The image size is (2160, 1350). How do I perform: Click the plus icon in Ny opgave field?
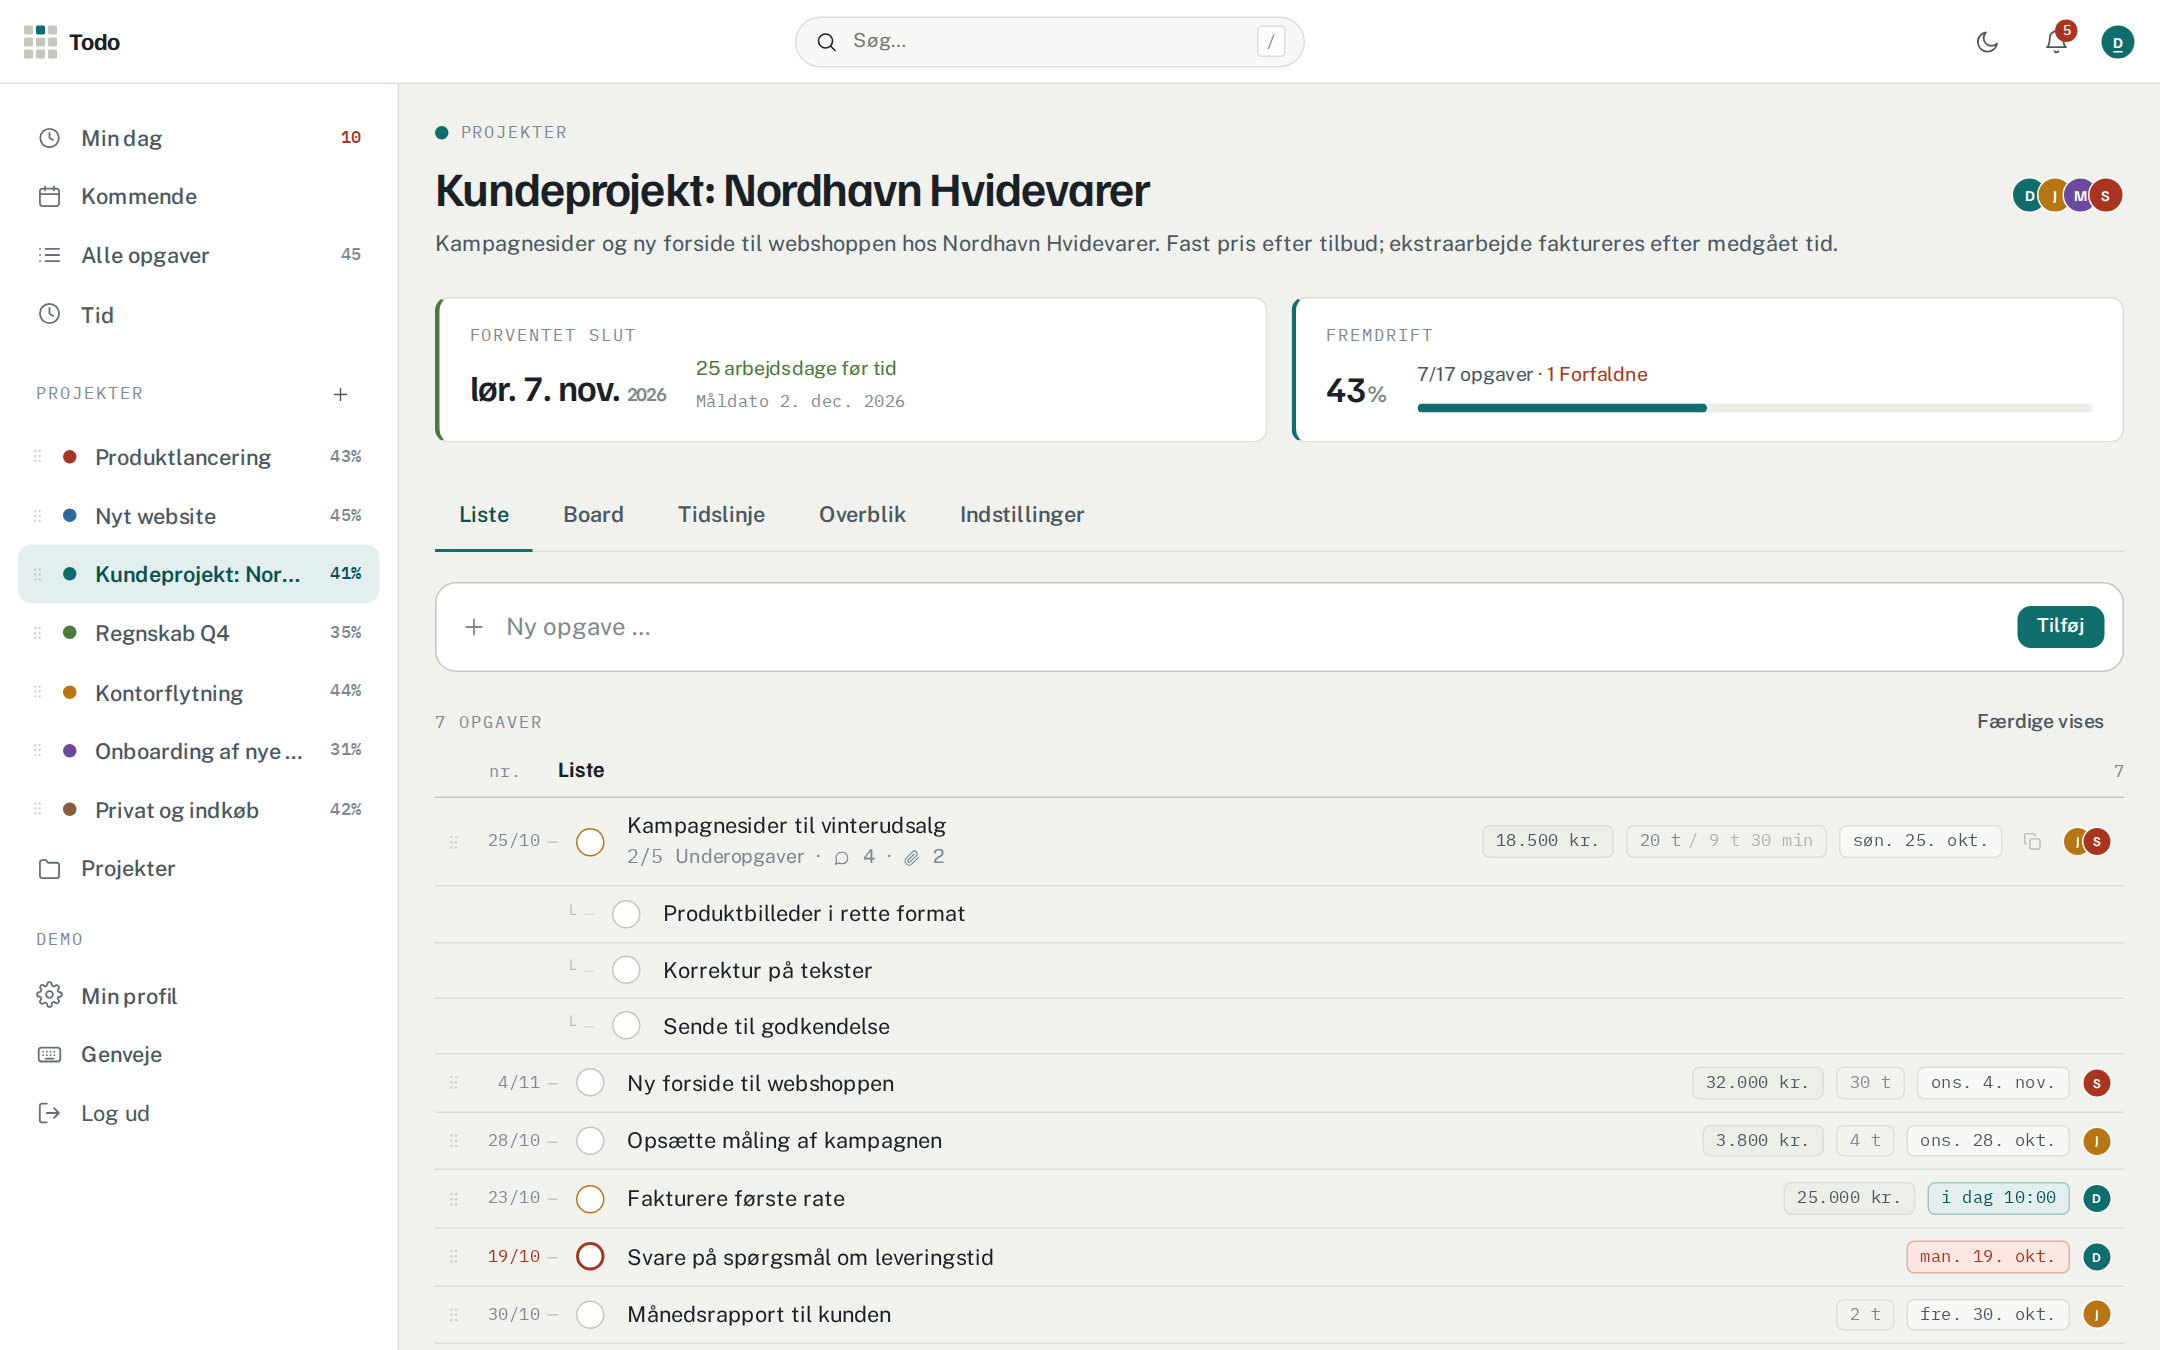click(474, 627)
